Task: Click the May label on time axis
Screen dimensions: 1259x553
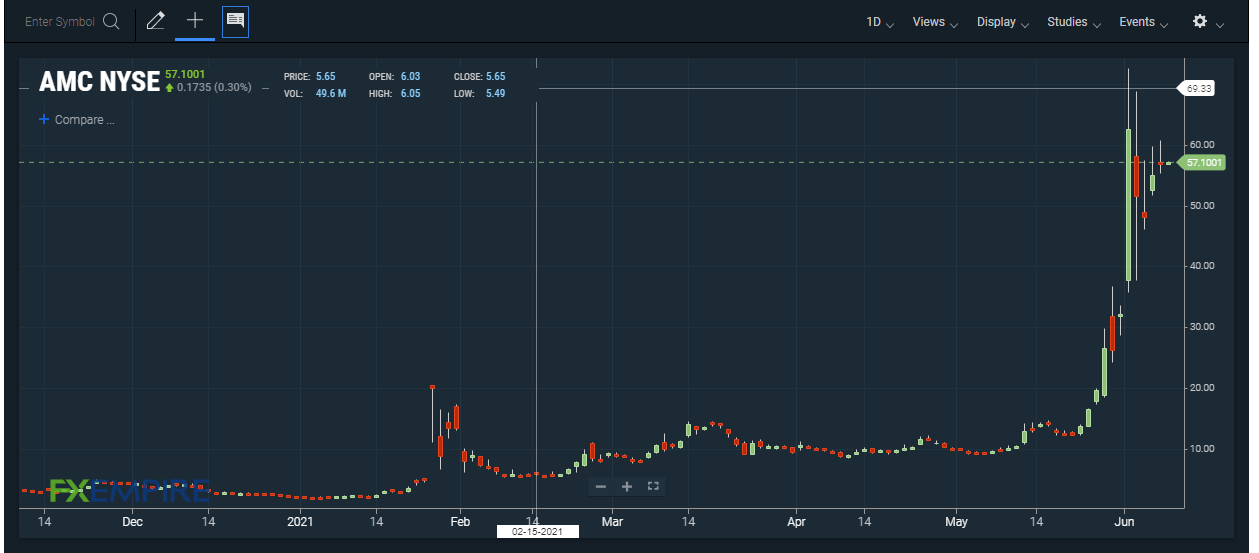Action: (x=957, y=521)
